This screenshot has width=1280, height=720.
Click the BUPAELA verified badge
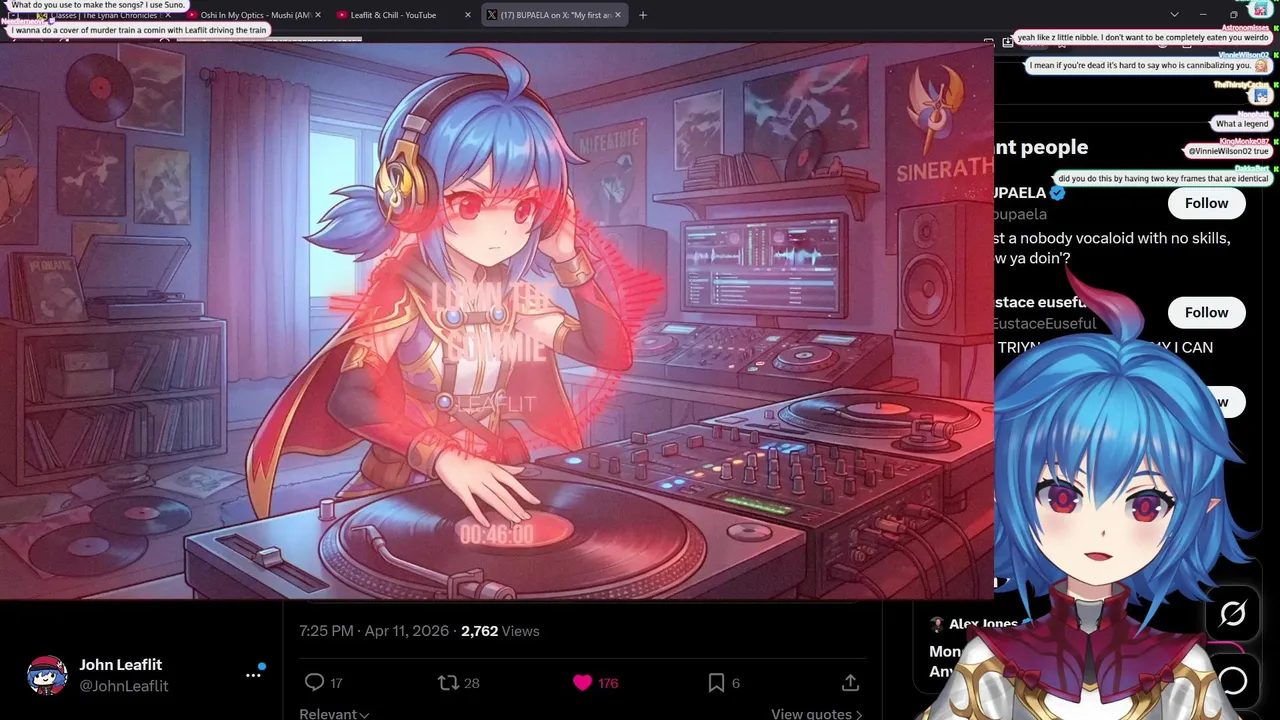point(1057,193)
